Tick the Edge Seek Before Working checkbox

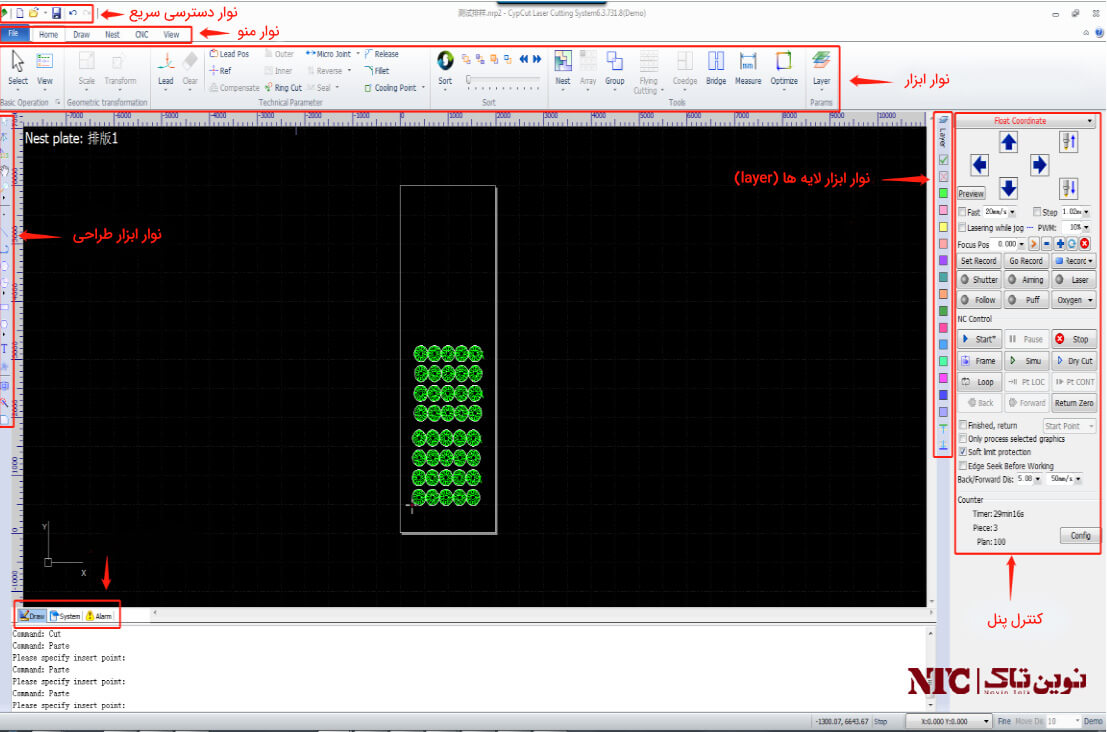962,465
